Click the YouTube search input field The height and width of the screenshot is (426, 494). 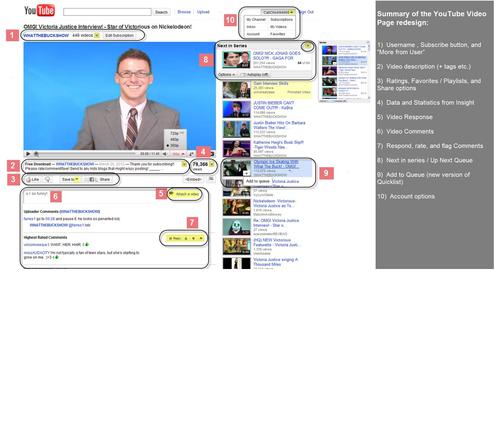pos(107,12)
